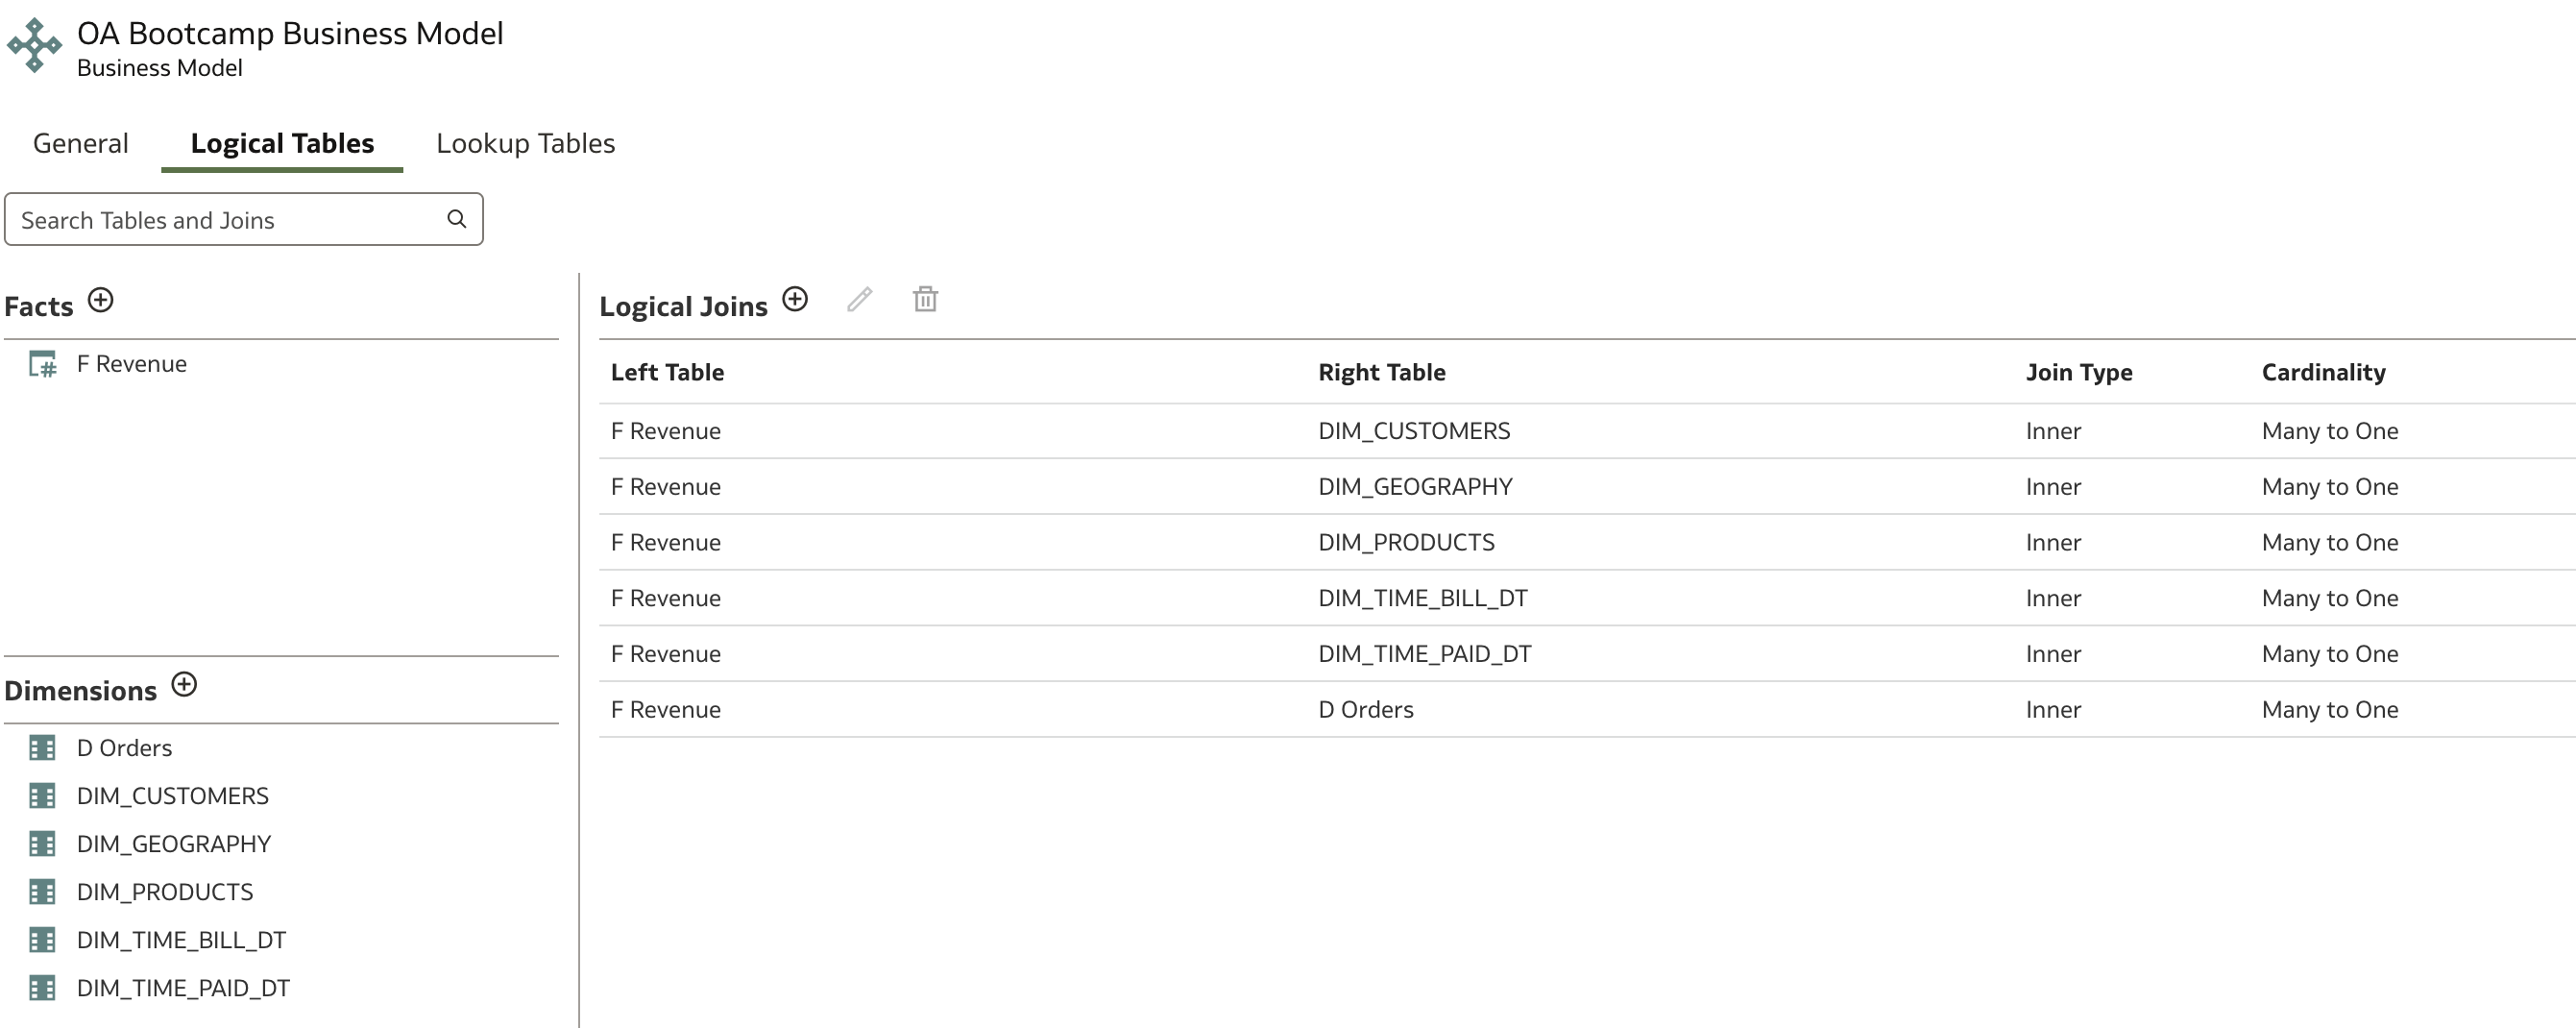Switch to the General tab

81,143
